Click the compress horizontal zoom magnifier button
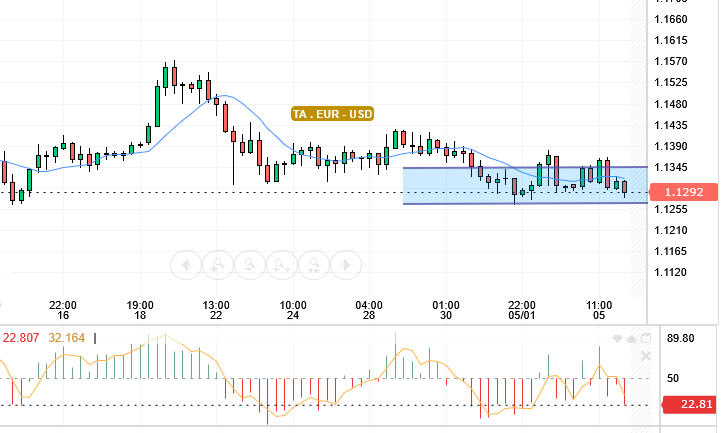Image resolution: width=723 pixels, height=433 pixels. pyautogui.click(x=314, y=265)
